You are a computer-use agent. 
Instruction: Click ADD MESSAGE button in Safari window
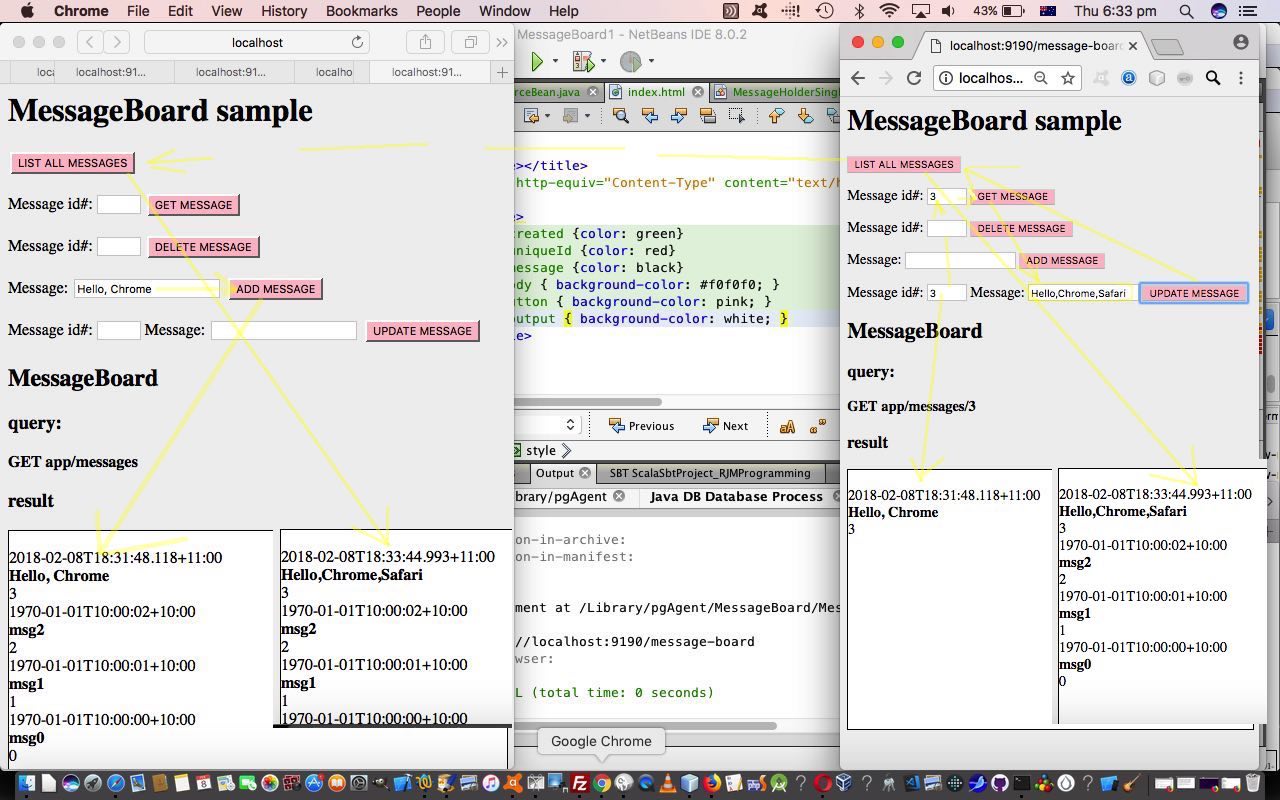click(276, 289)
